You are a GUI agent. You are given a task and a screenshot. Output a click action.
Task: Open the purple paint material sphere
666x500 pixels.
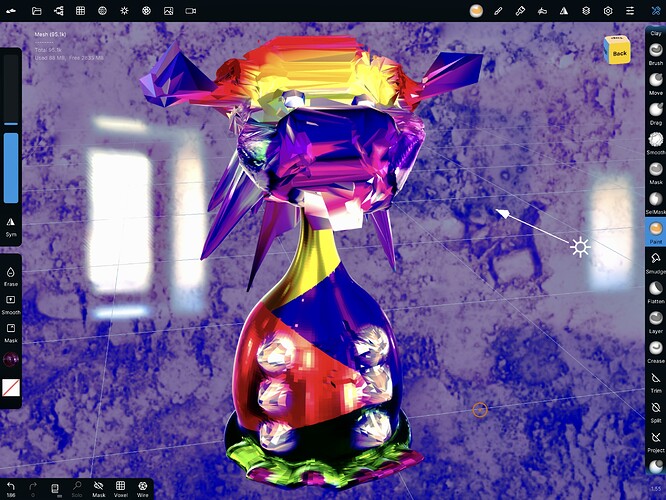coord(11,359)
